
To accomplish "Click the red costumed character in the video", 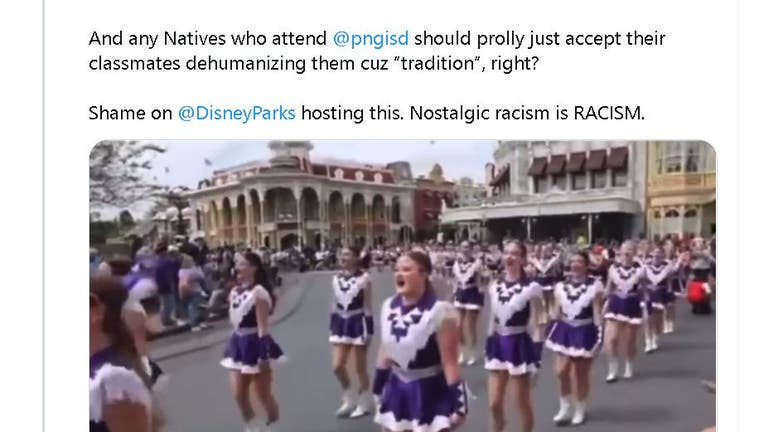I will (x=700, y=293).
